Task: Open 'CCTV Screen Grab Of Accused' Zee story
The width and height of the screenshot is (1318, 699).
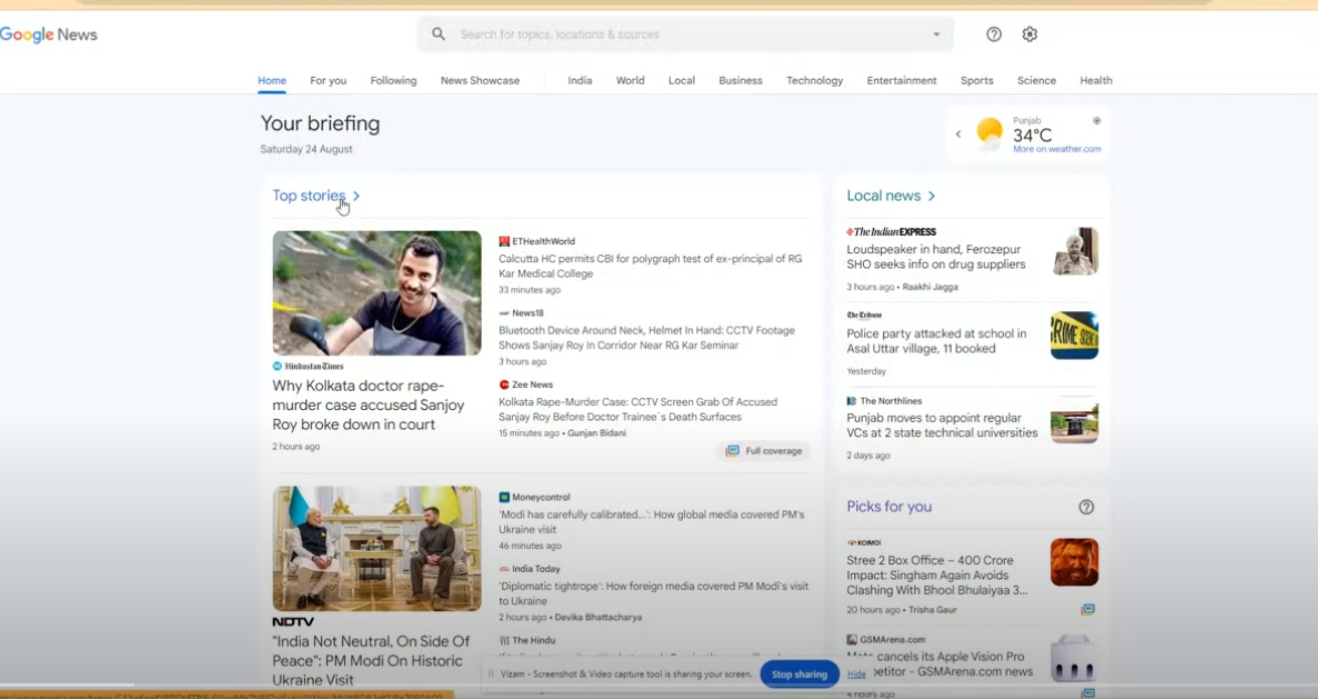Action: click(638, 409)
